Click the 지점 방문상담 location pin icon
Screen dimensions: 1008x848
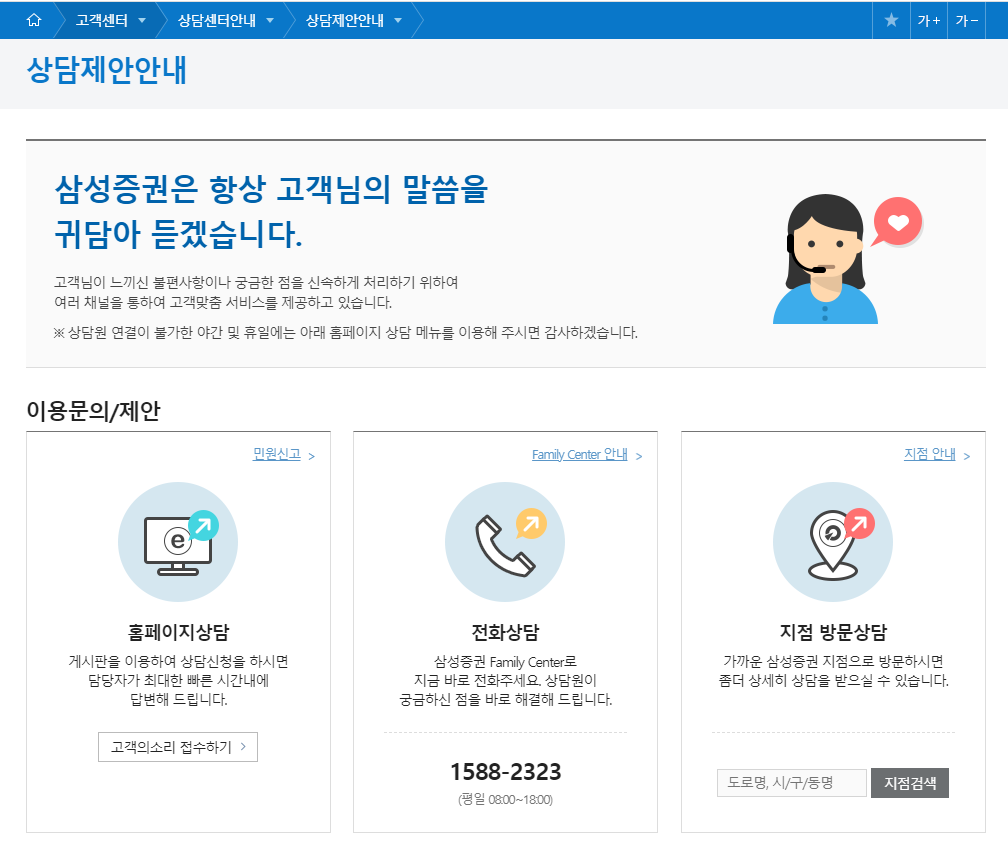pos(832,542)
